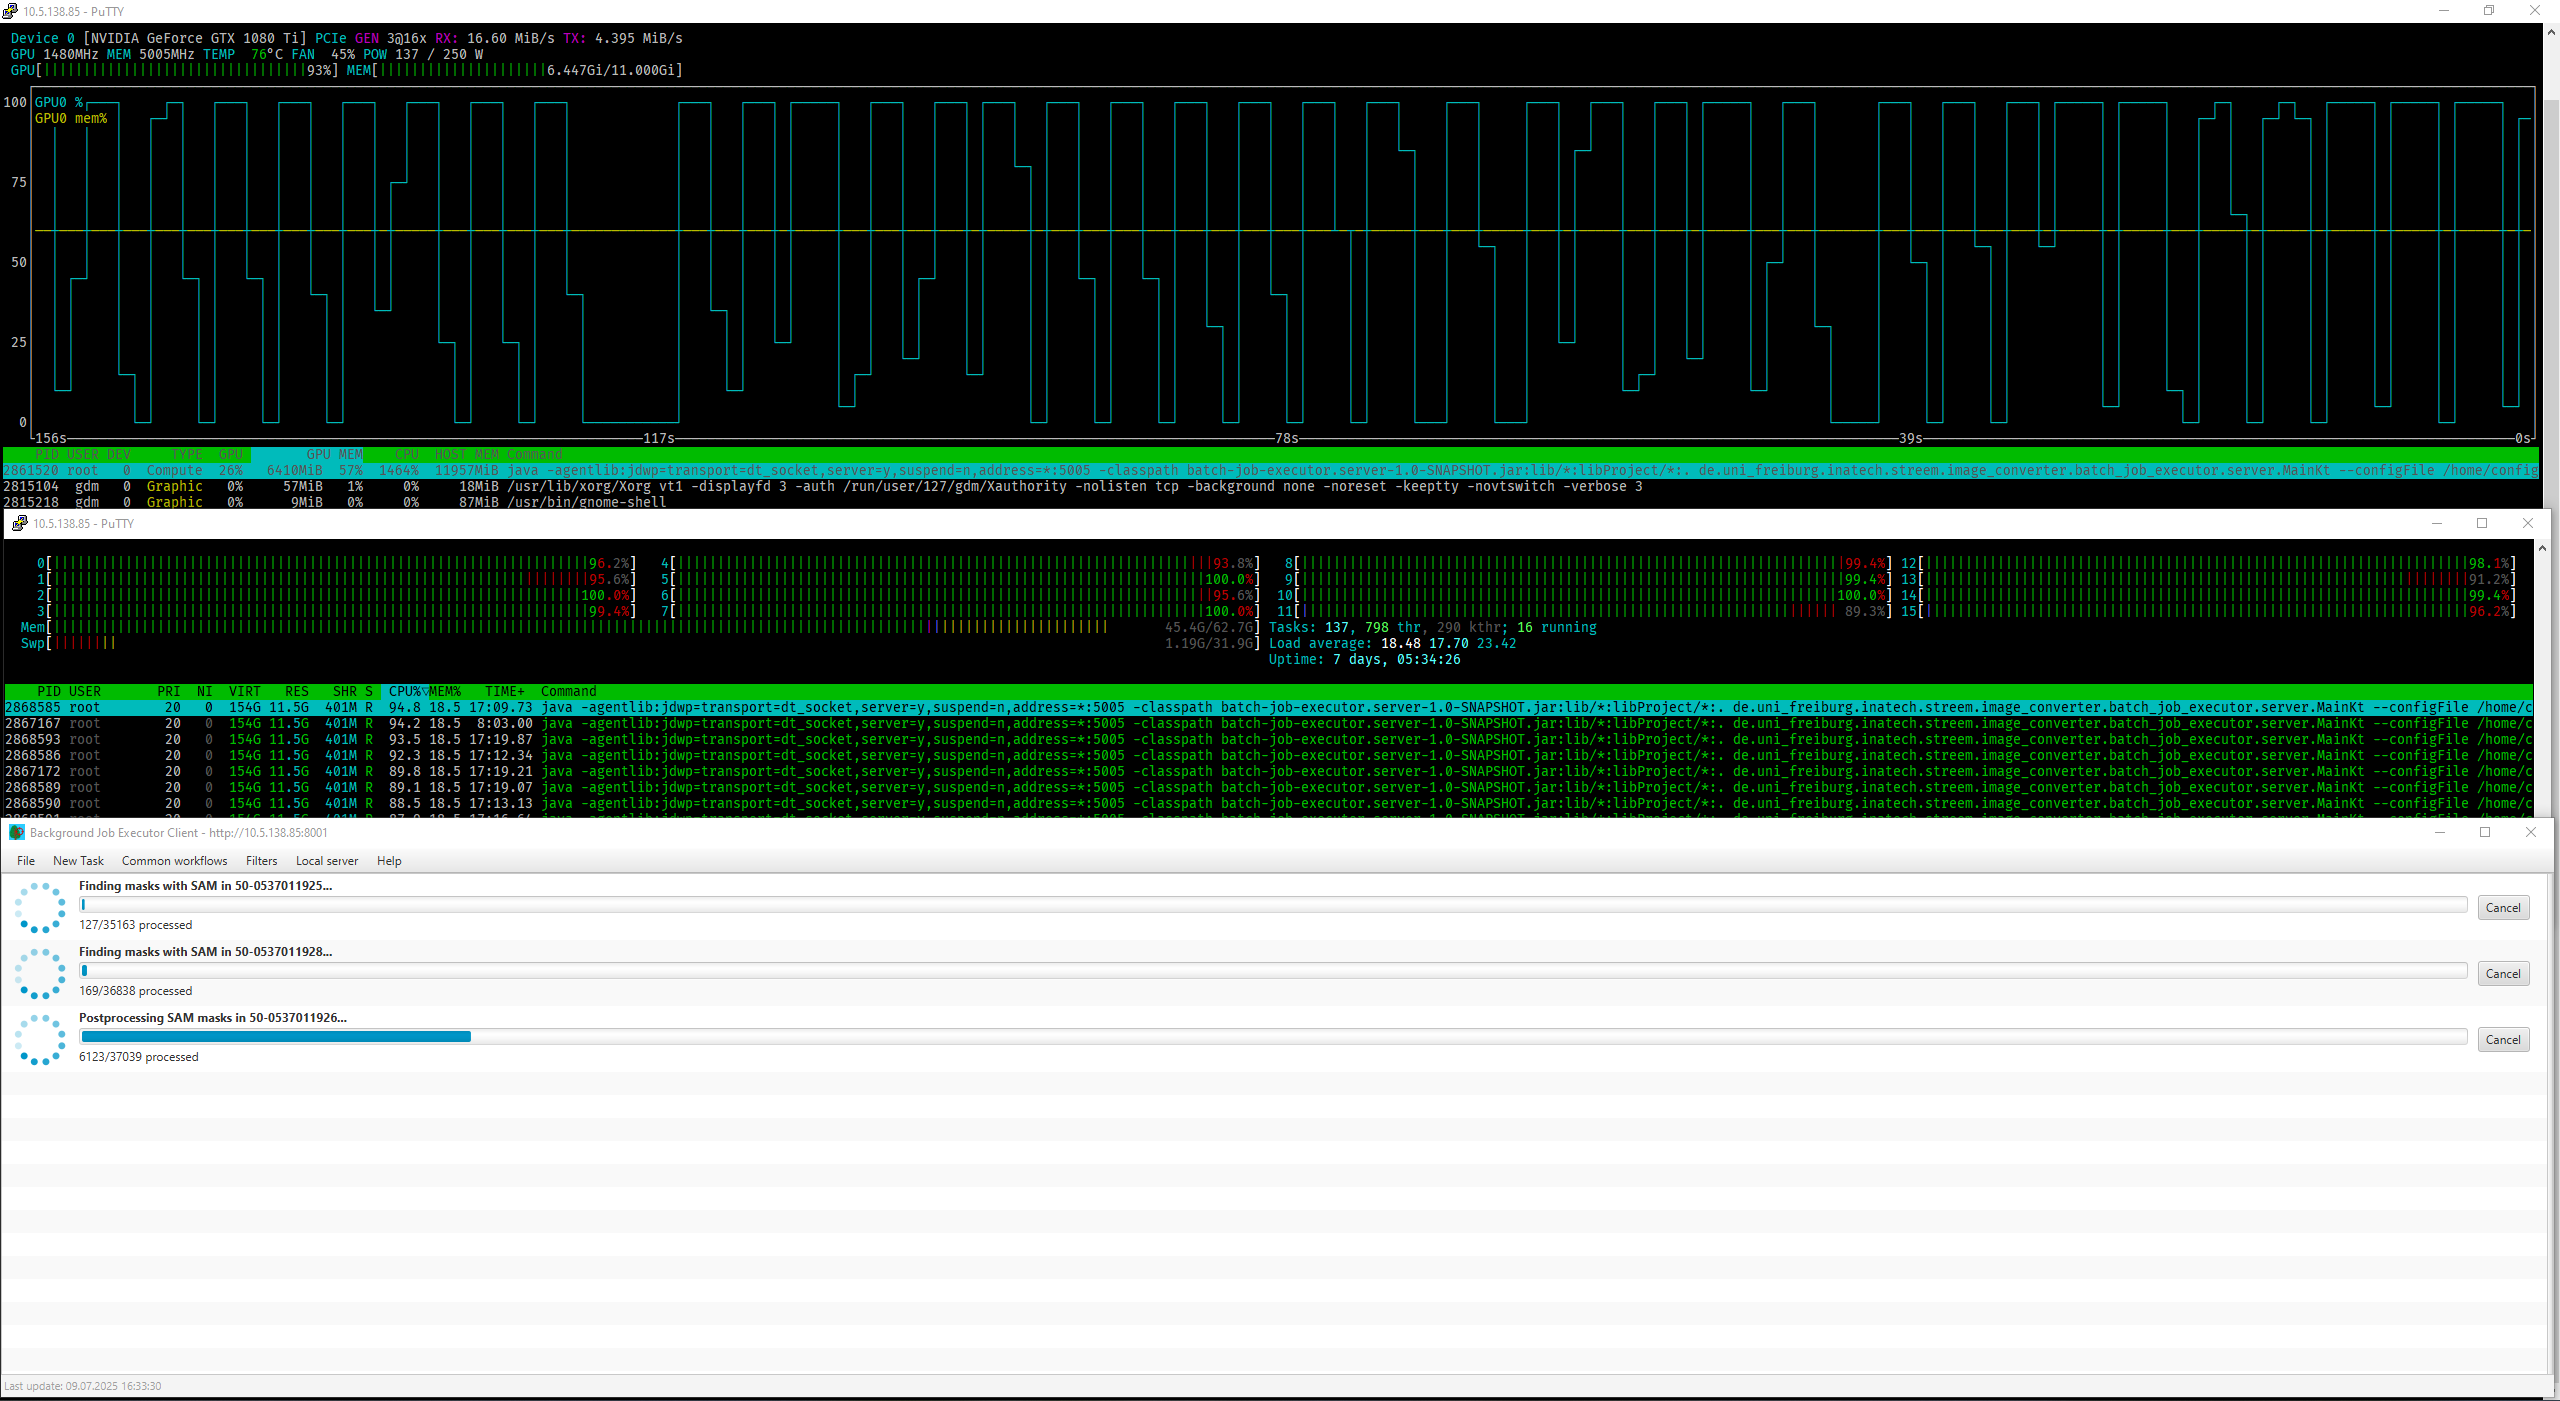Select nvtop process row PID 2861520
This screenshot has width=2560, height=1401.
click(x=1271, y=470)
